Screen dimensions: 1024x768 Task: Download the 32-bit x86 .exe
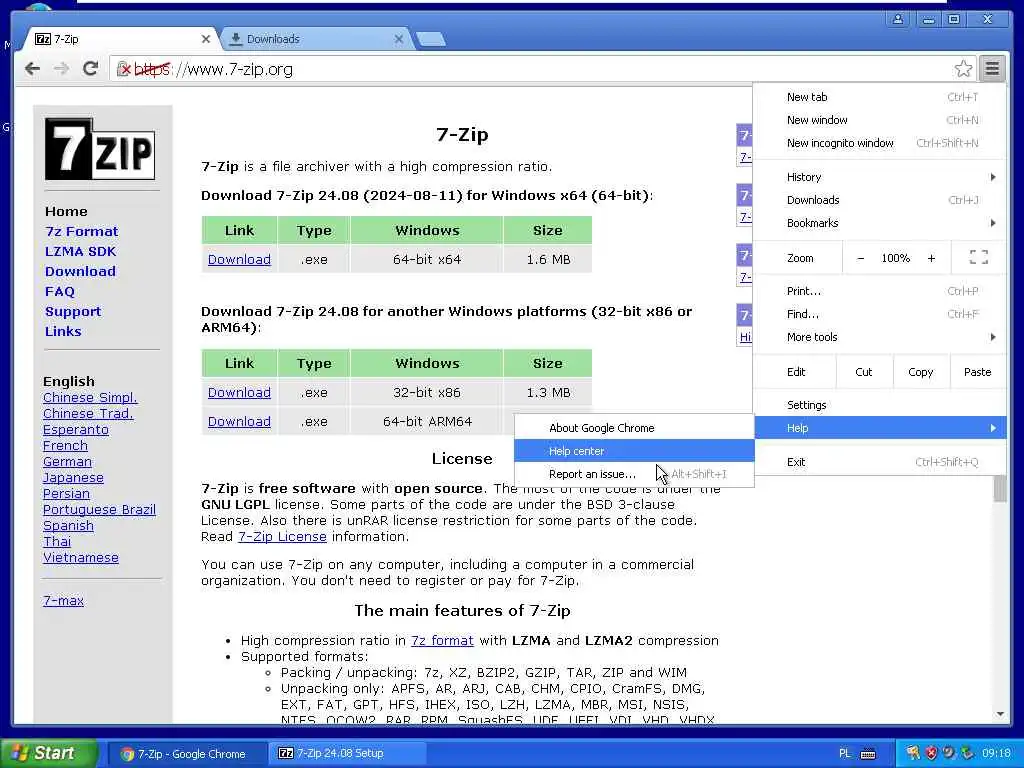tap(239, 392)
